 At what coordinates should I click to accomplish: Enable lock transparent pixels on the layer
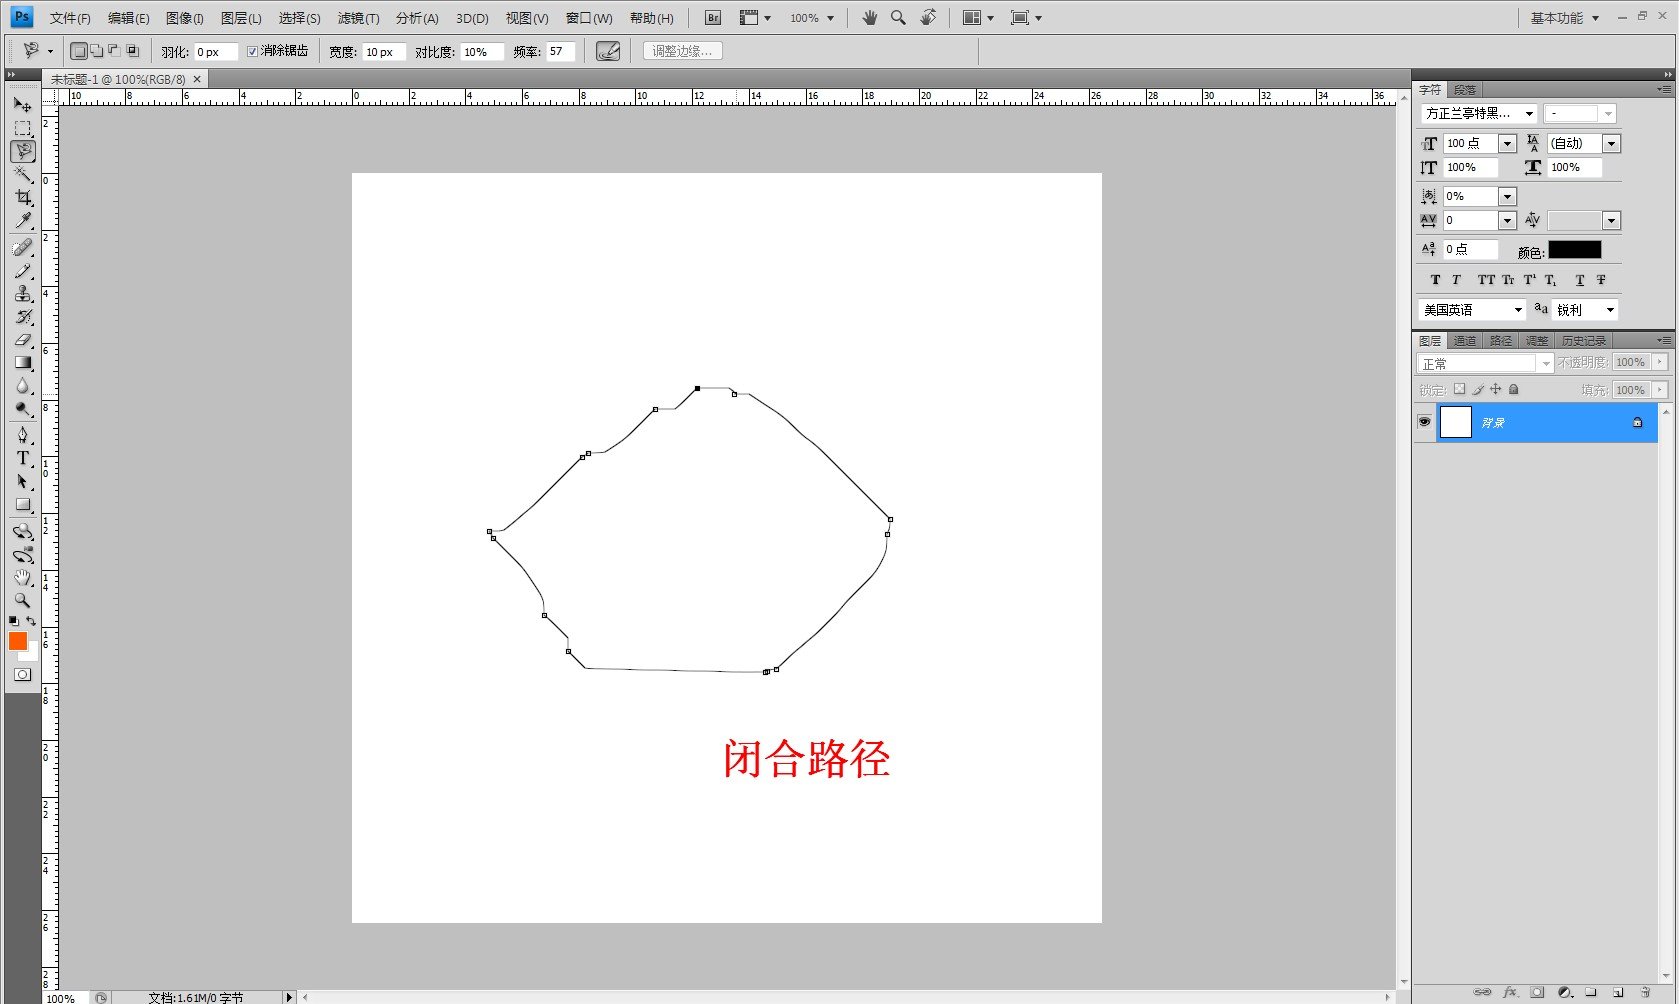[1460, 389]
